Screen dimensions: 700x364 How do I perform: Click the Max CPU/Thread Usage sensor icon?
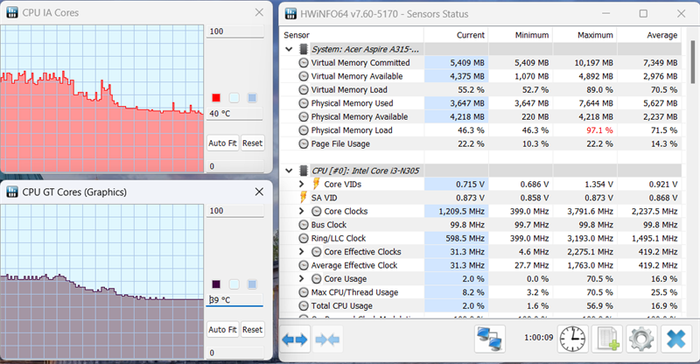[x=304, y=293]
